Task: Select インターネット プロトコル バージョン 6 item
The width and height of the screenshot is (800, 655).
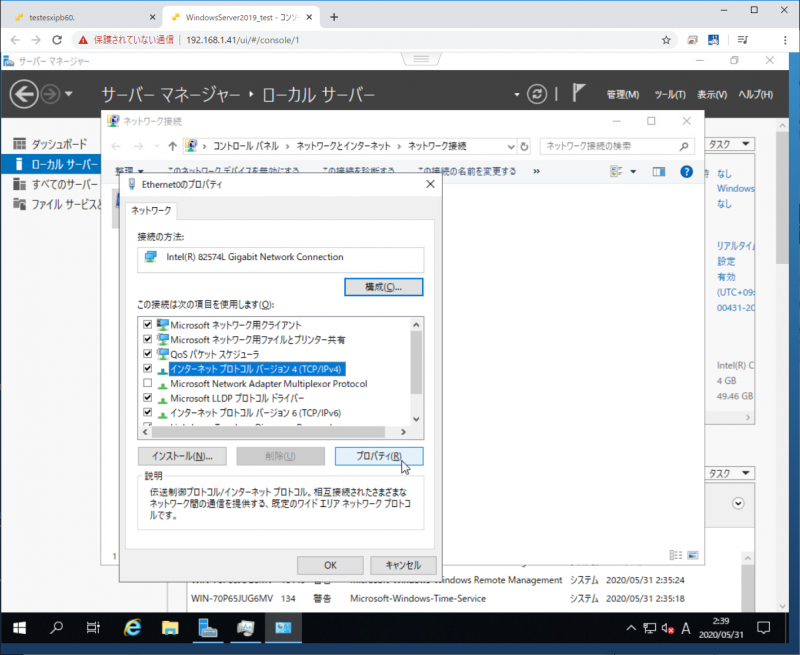Action: click(x=256, y=413)
